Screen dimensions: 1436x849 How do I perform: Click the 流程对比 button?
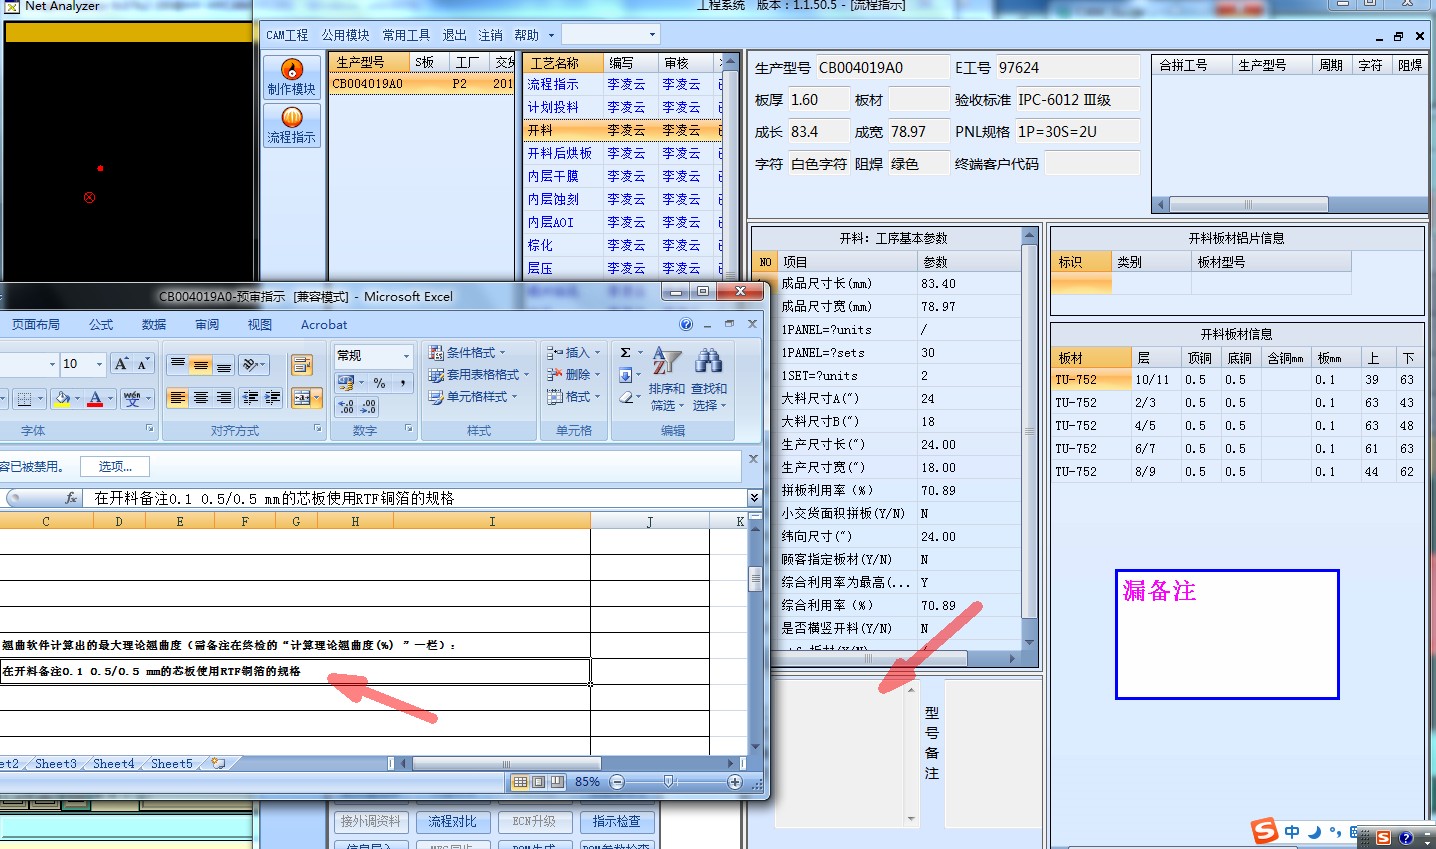[x=452, y=821]
